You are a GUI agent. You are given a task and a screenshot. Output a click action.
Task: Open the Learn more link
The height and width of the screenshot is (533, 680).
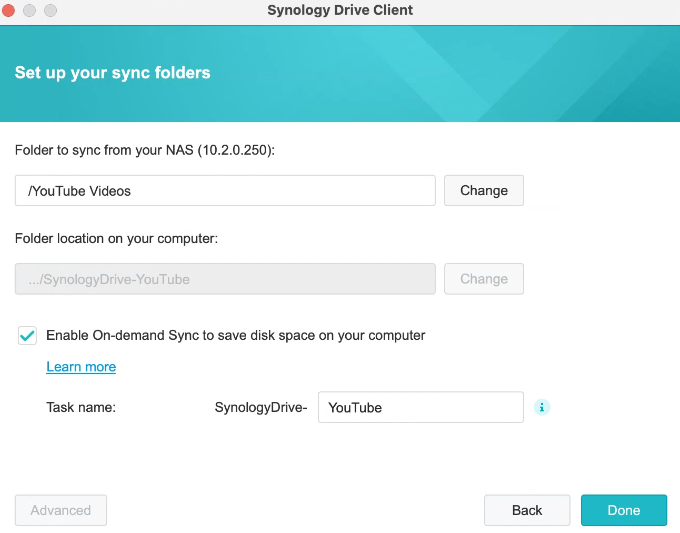coord(81,367)
